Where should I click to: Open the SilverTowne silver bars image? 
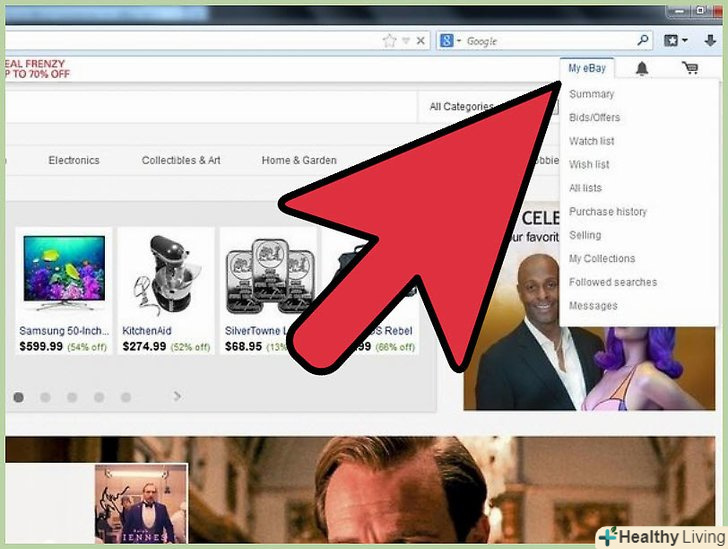coord(269,276)
